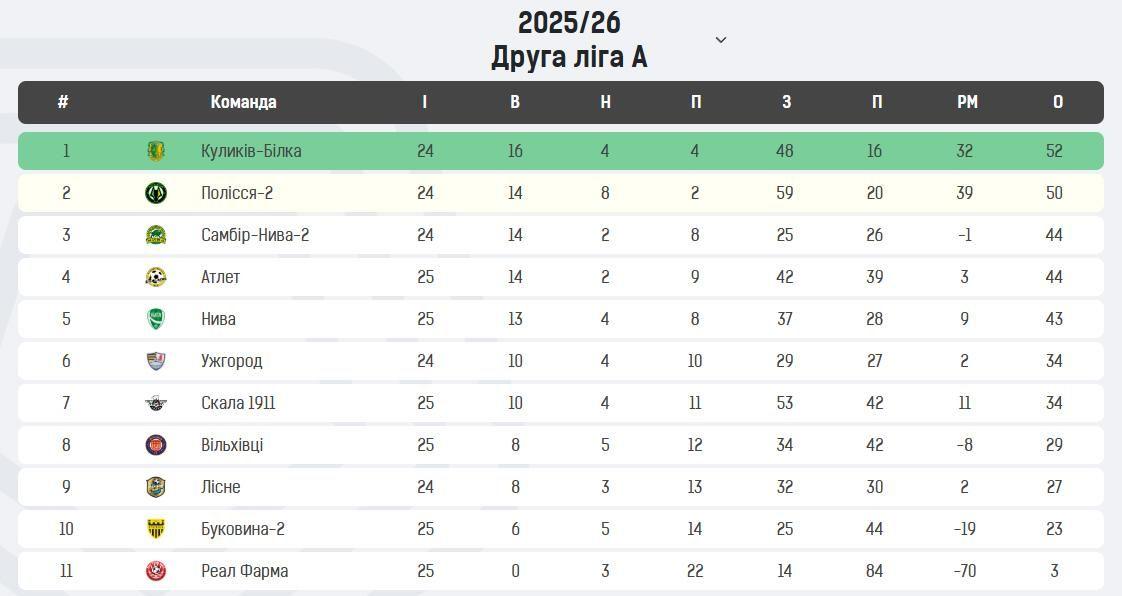The width and height of the screenshot is (1122, 596).
Task: Open the Лісне team link
Action: click(220, 487)
